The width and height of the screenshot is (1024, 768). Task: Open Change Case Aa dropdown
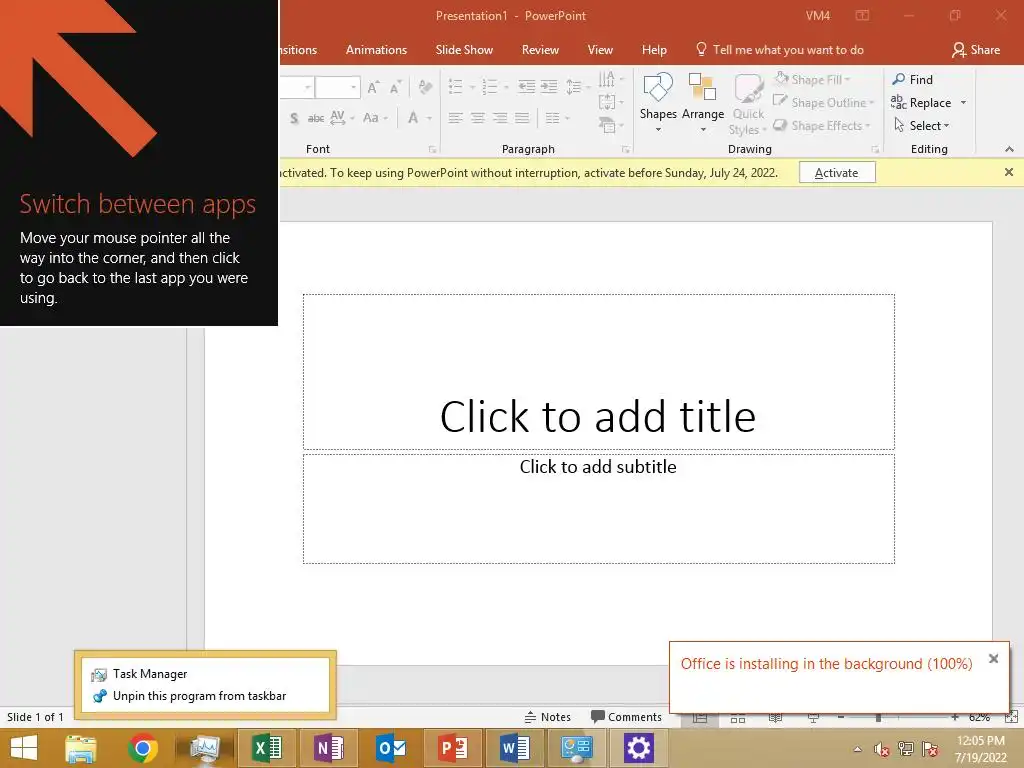click(x=375, y=118)
